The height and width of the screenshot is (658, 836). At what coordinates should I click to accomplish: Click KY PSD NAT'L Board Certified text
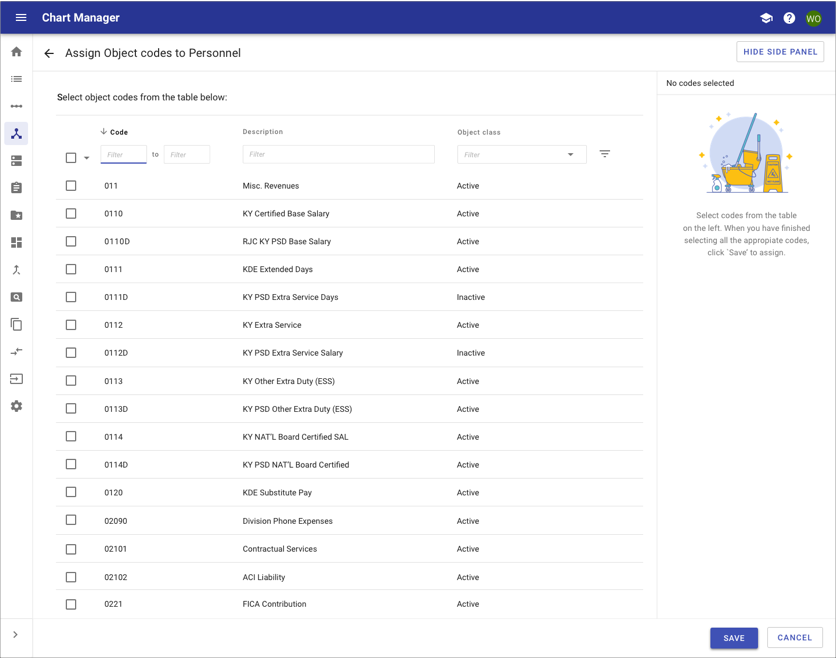click(x=296, y=464)
